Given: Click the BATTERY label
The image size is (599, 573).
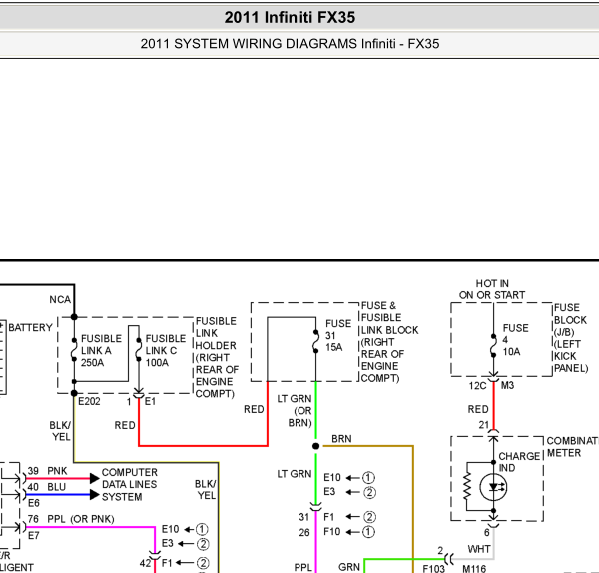Looking at the screenshot, I should pyautogui.click(x=30, y=327).
